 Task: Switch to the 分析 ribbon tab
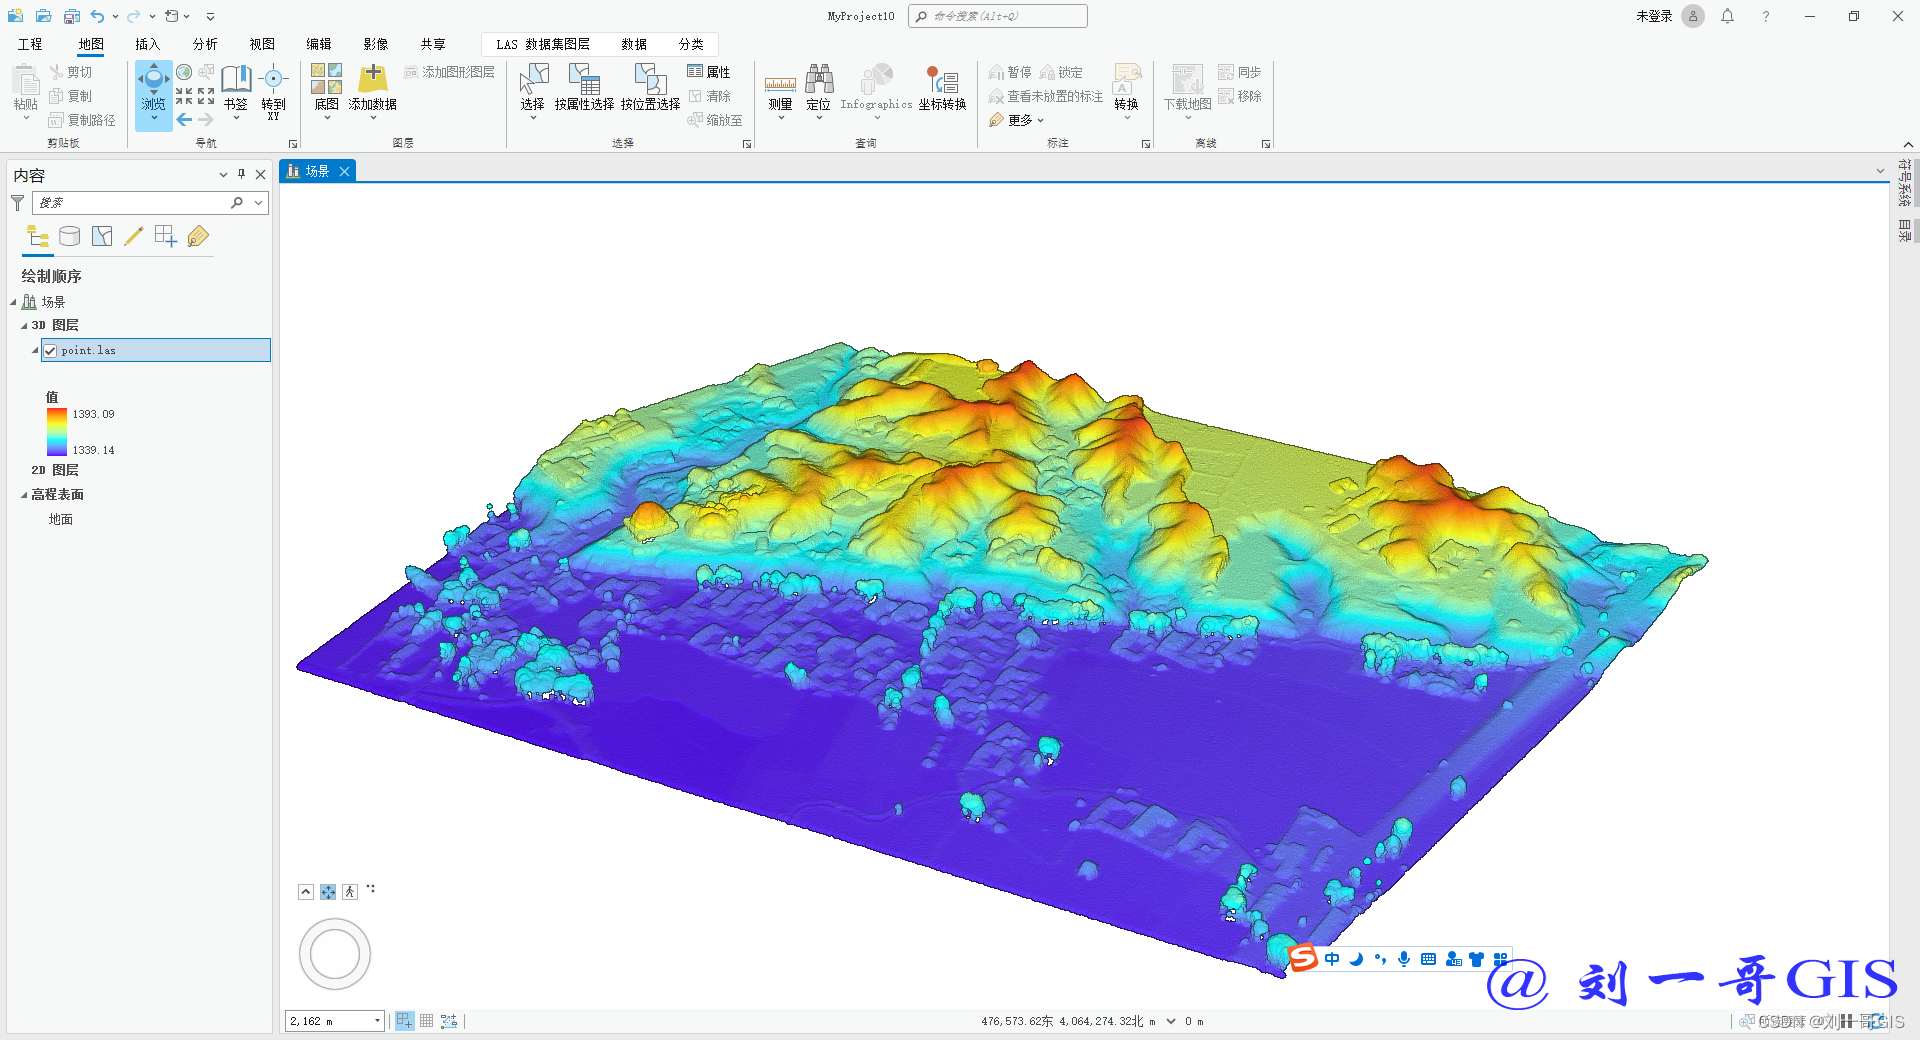[204, 44]
